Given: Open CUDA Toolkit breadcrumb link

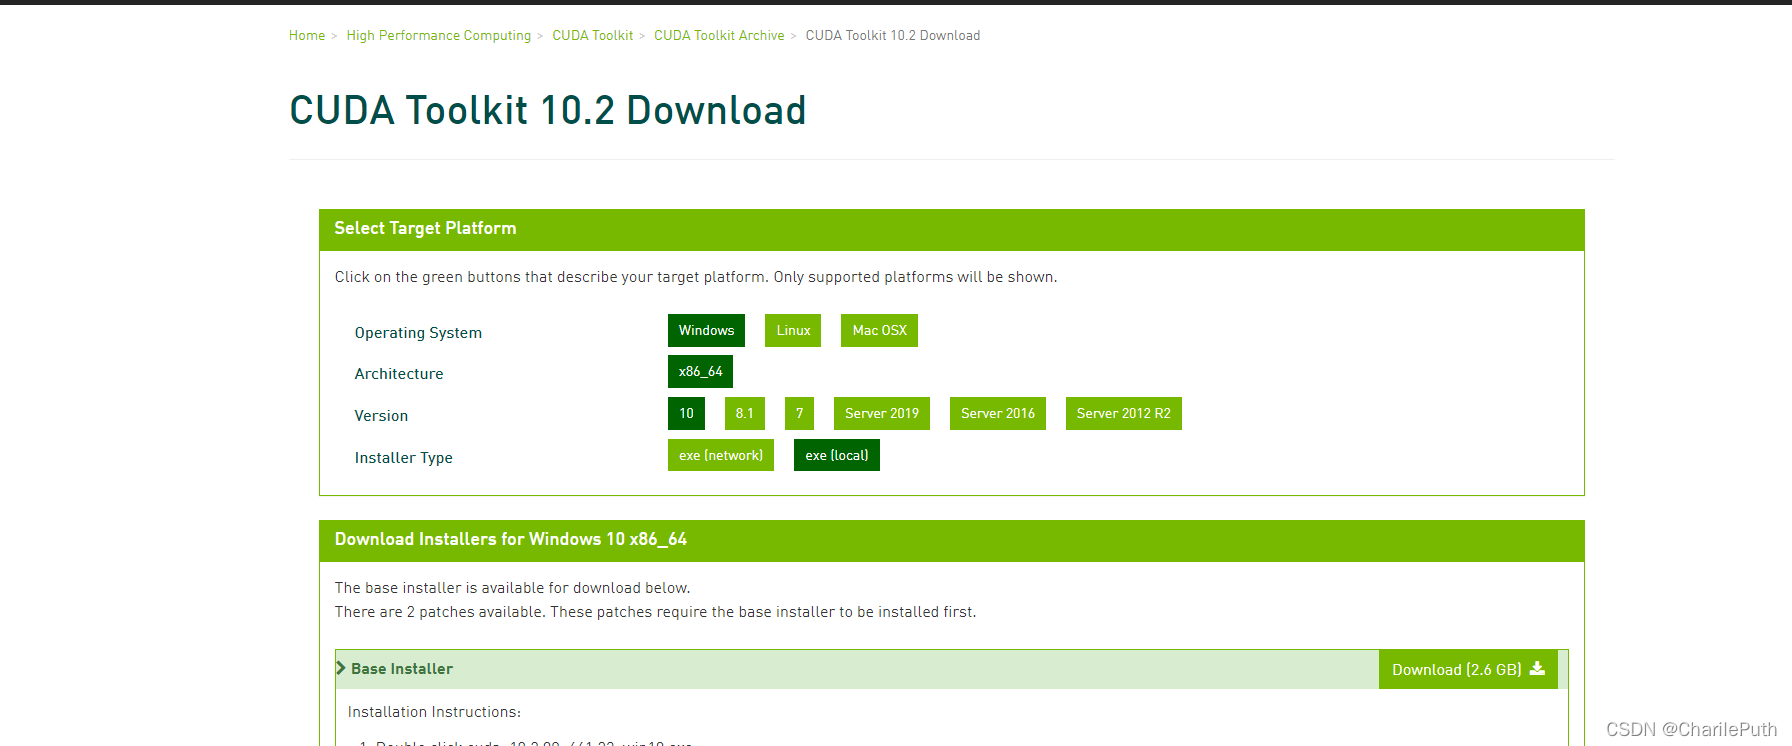Looking at the screenshot, I should click(x=593, y=35).
